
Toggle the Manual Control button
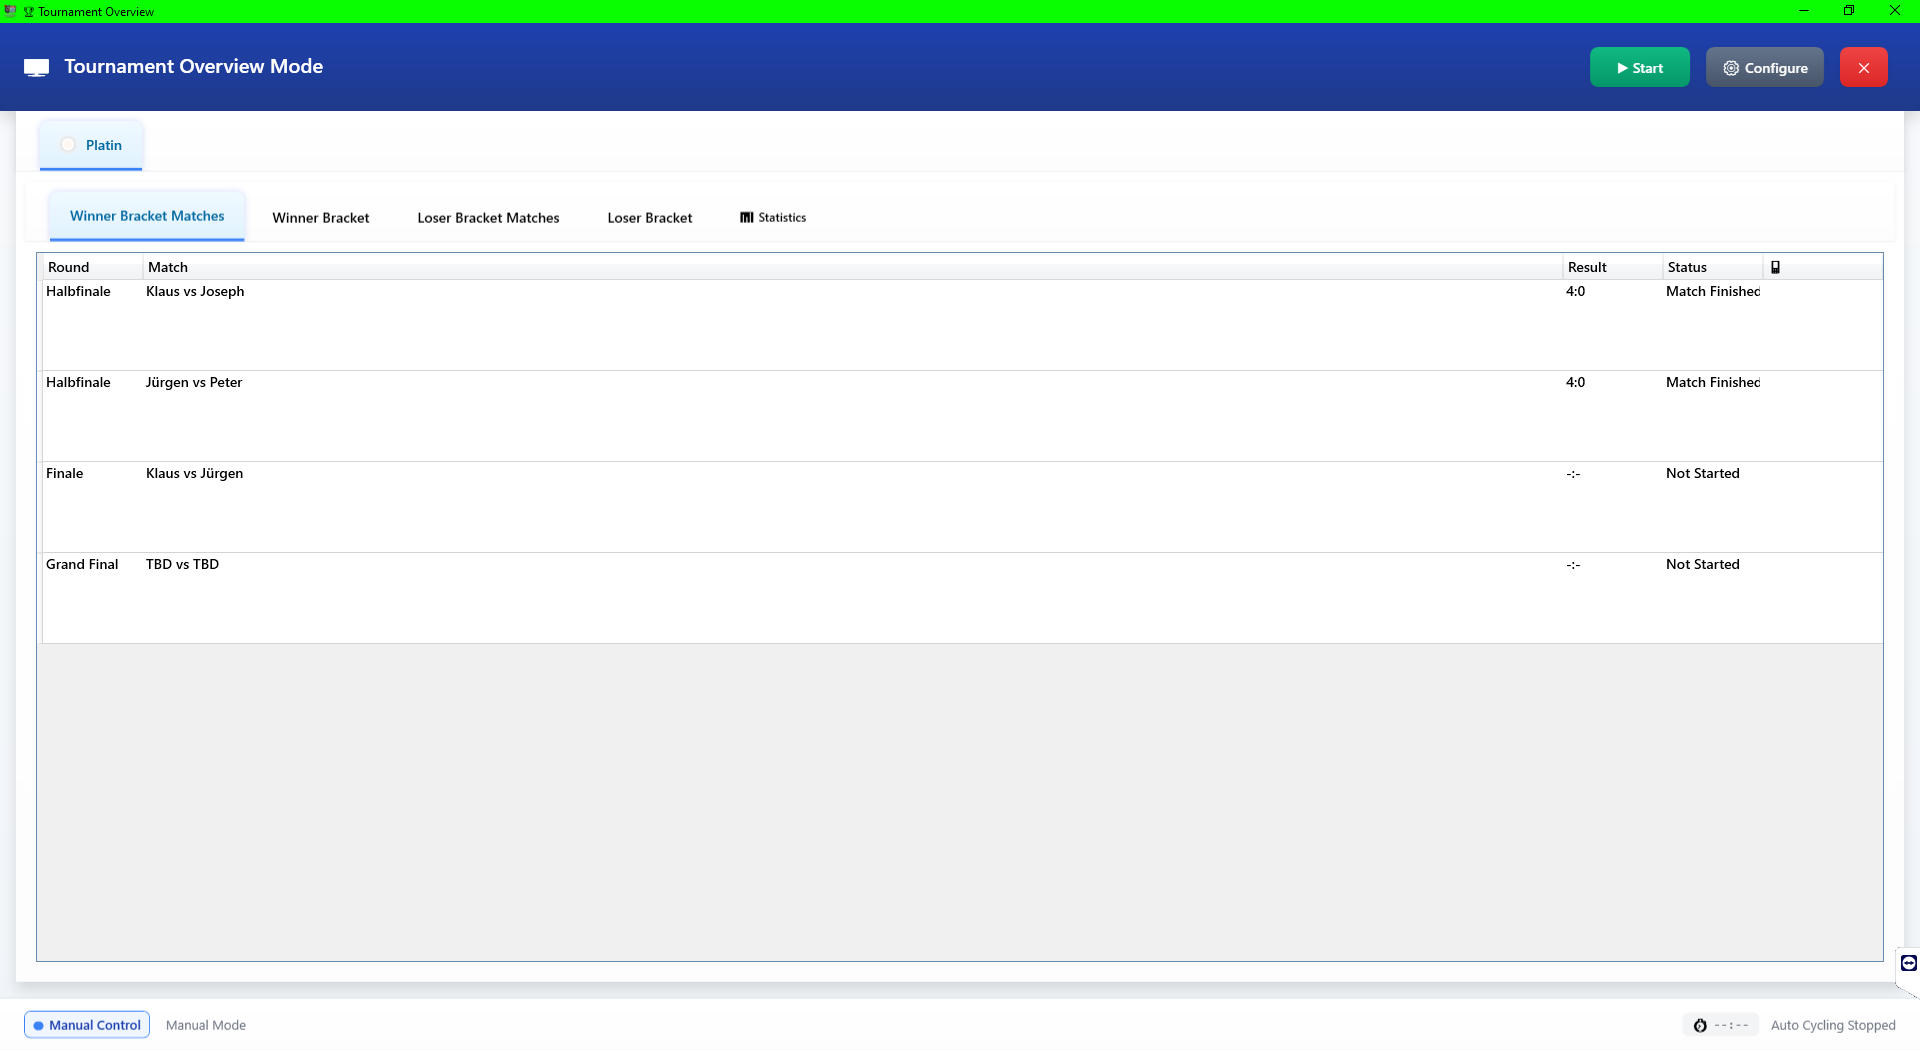[x=87, y=1025]
